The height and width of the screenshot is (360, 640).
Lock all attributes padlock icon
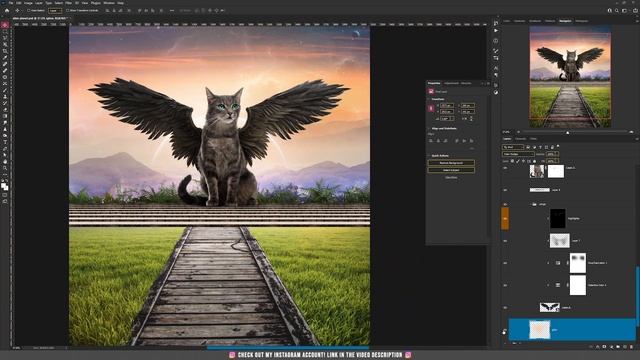coord(534,161)
